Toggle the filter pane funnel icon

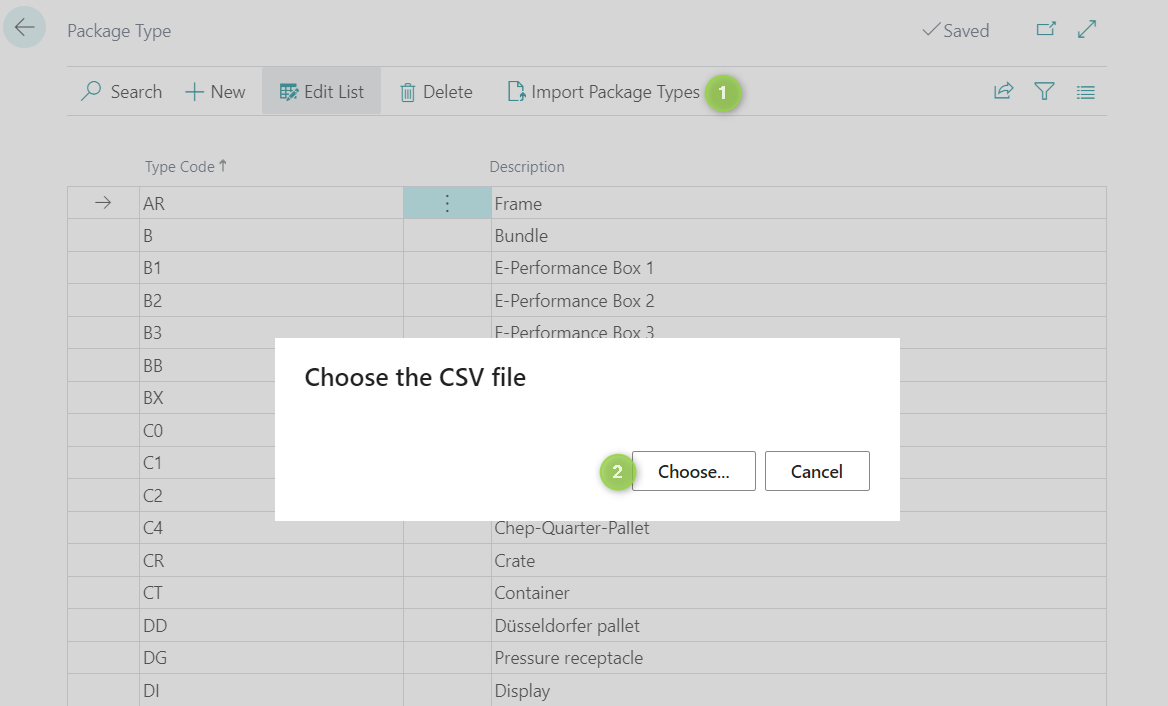[1044, 92]
